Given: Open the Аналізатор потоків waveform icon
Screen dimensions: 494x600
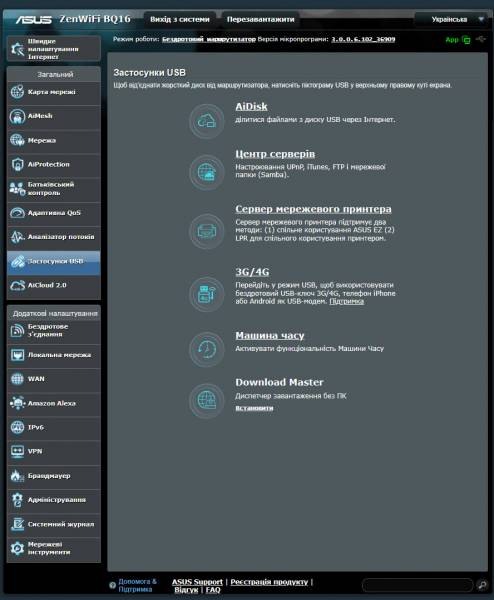Looking at the screenshot, I should tap(17, 237).
